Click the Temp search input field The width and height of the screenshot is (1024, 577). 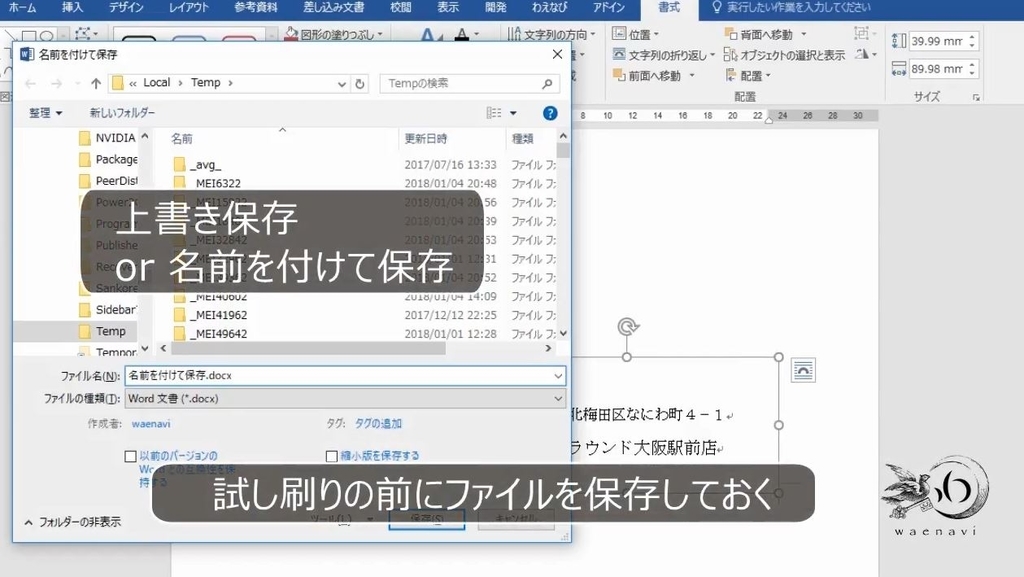tap(460, 84)
